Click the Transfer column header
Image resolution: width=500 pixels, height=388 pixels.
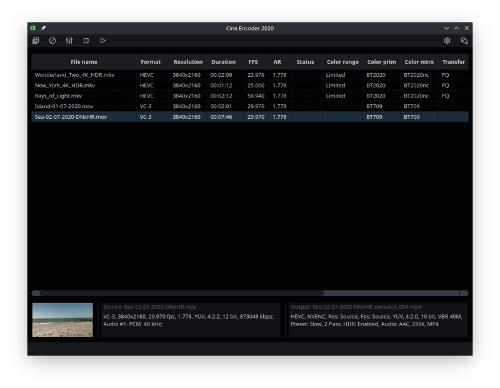(453, 62)
